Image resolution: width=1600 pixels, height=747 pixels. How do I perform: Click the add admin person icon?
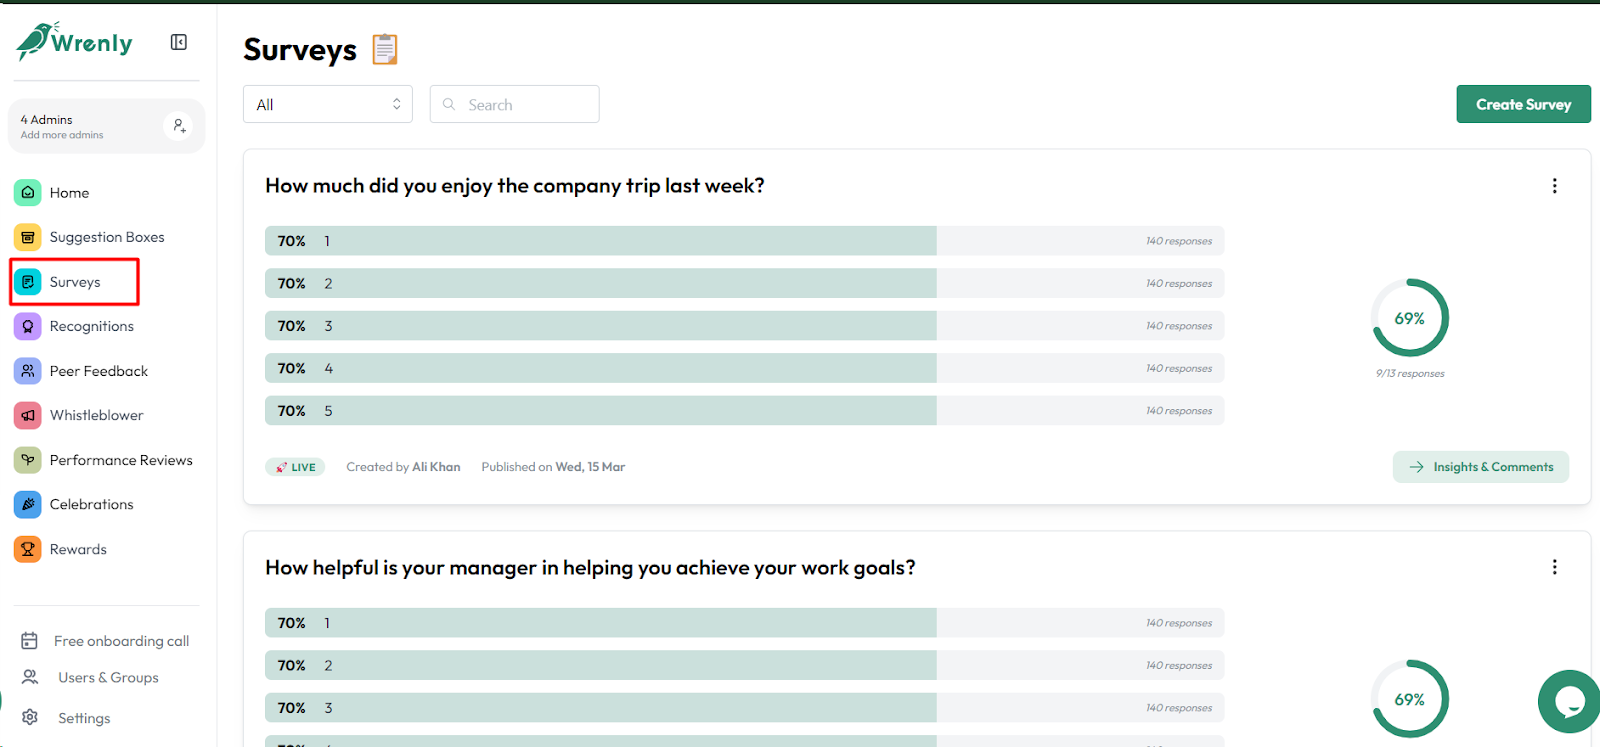(x=179, y=126)
